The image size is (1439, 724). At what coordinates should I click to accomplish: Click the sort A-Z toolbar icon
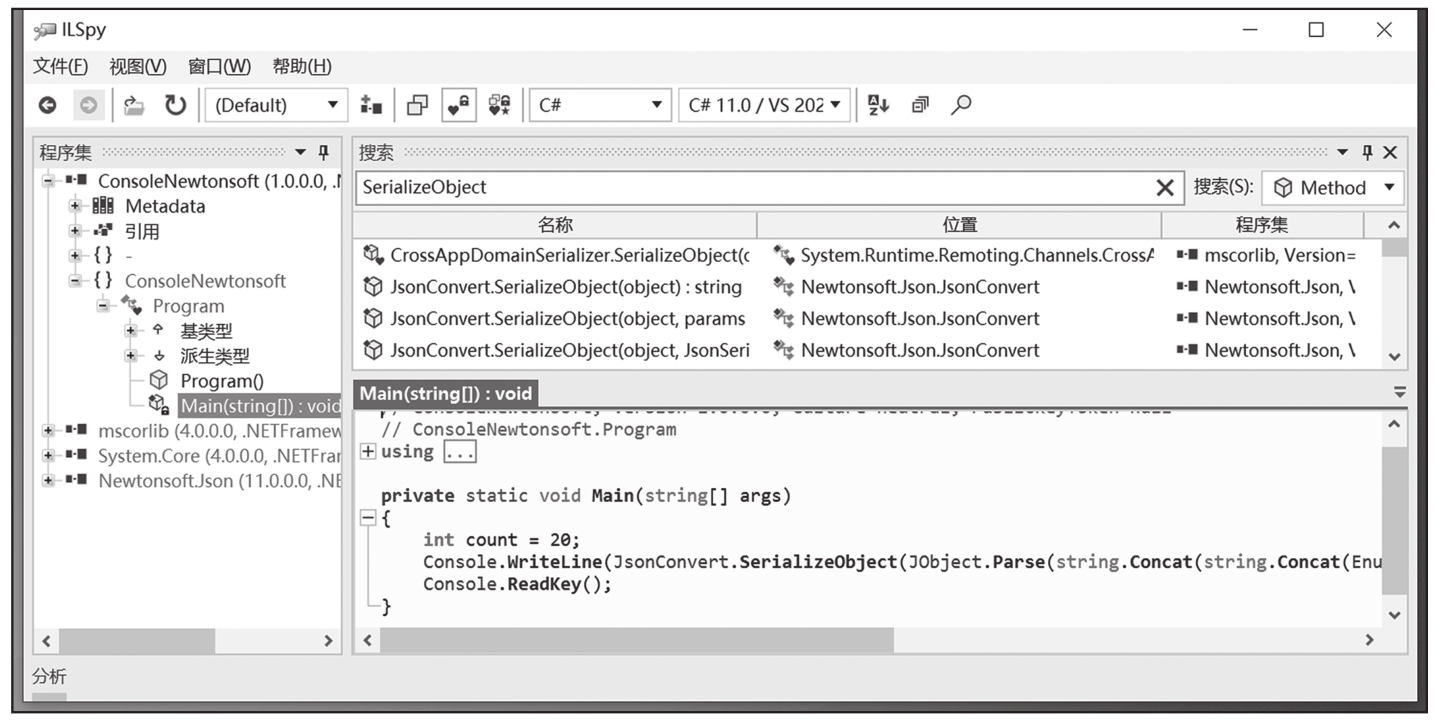[878, 105]
